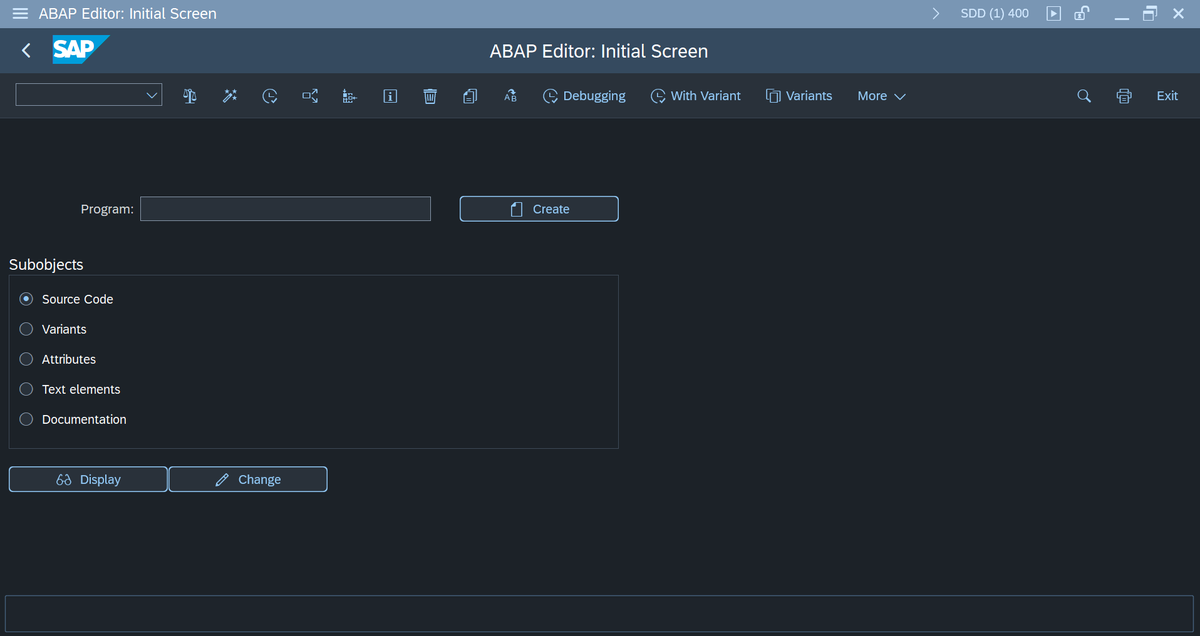Click the With Variant toolbar button
The width and height of the screenshot is (1200, 636).
tap(695, 96)
